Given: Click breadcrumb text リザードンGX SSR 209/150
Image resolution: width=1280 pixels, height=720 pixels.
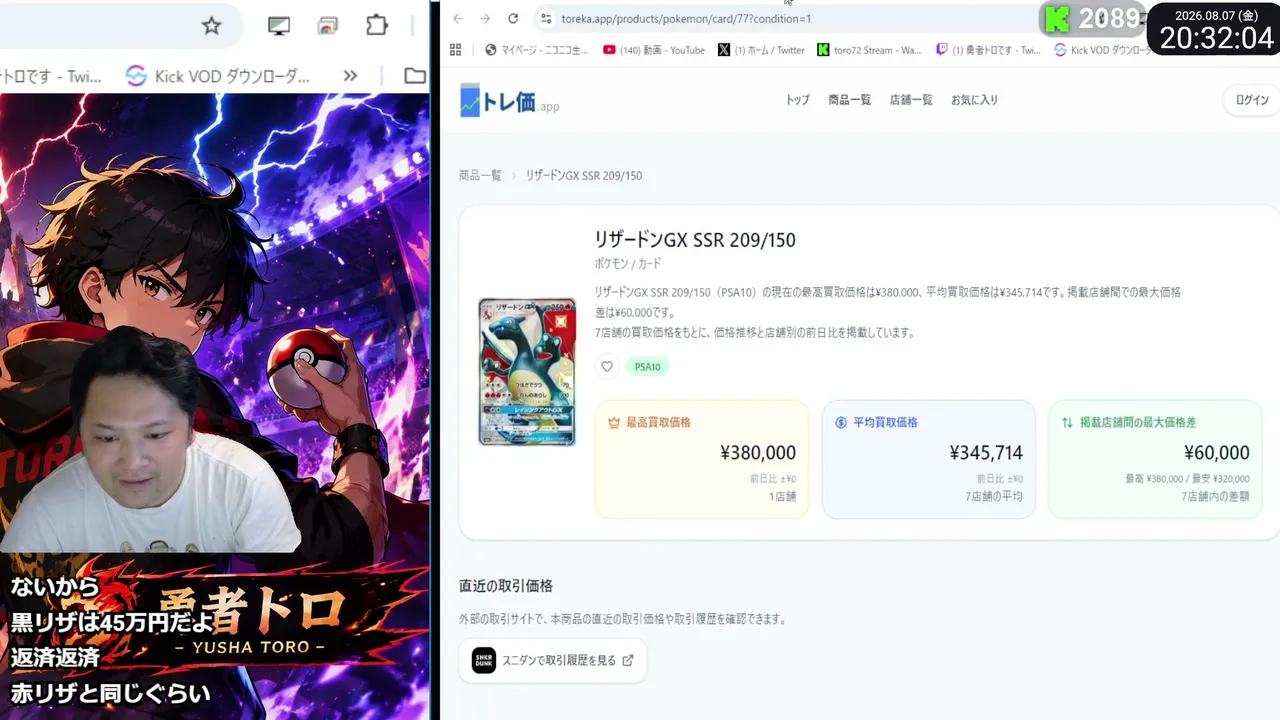Looking at the screenshot, I should click(584, 175).
